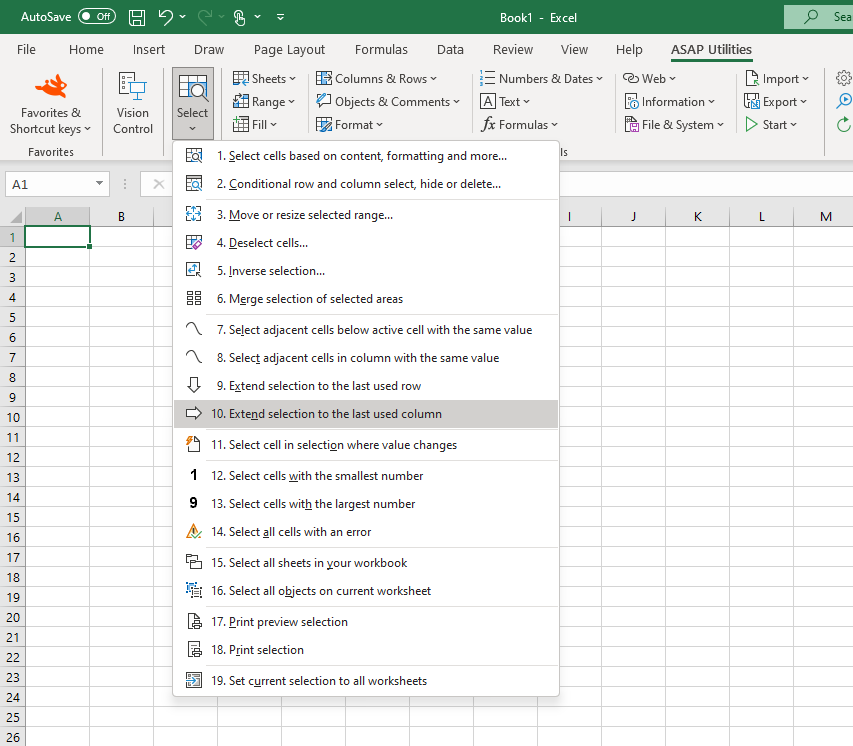Click the Select All corner triangle

[x=16, y=217]
